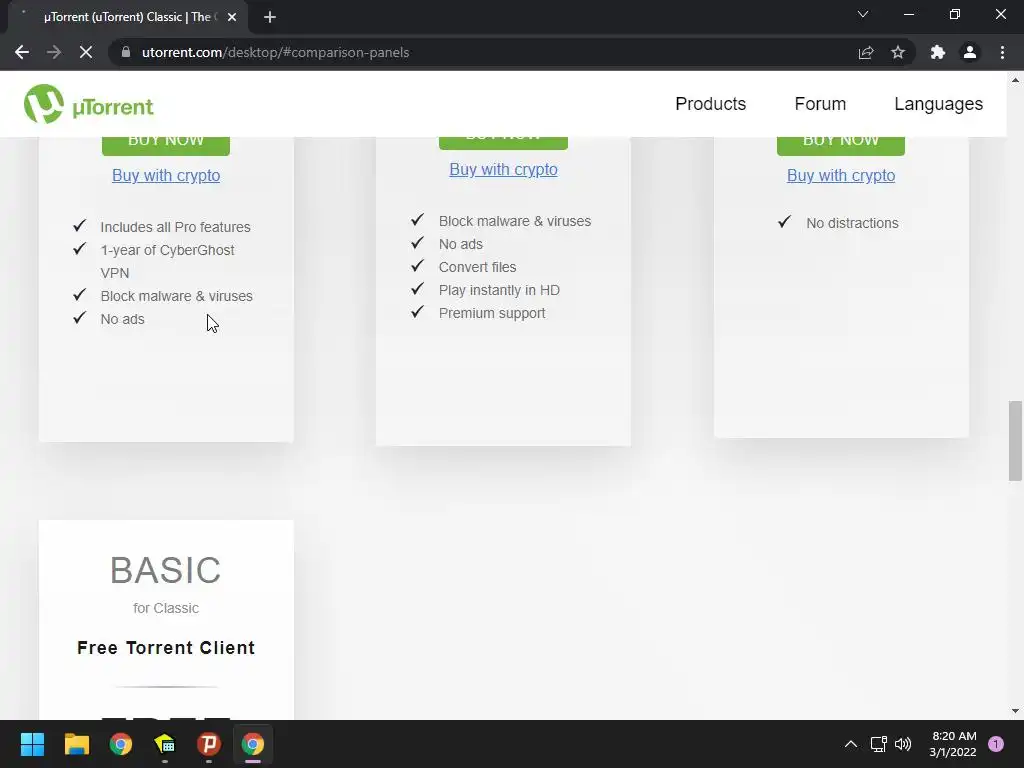Close the µTorrent Classic tab
Image resolution: width=1024 pixels, height=768 pixels.
(x=232, y=17)
